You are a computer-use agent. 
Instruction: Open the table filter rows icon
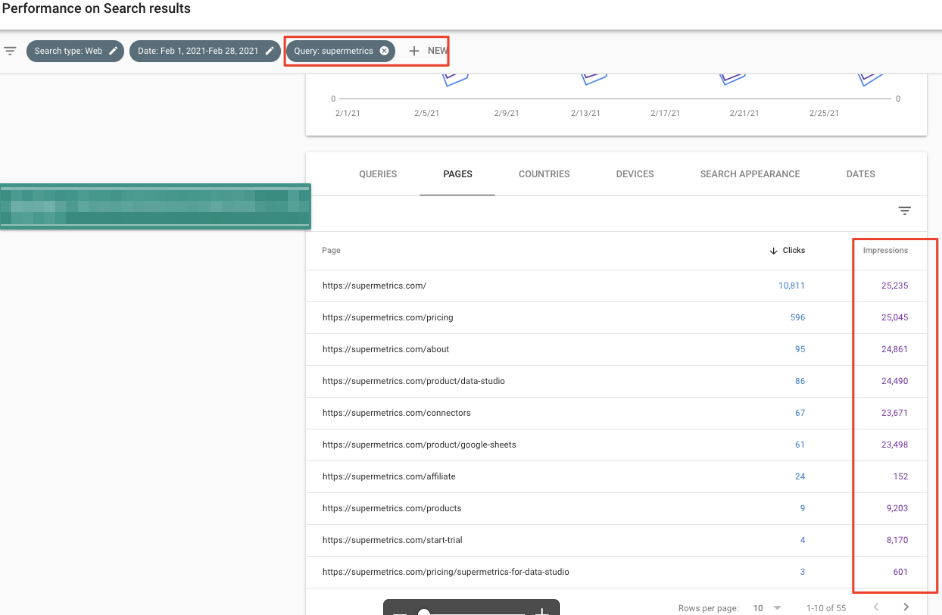[904, 211]
